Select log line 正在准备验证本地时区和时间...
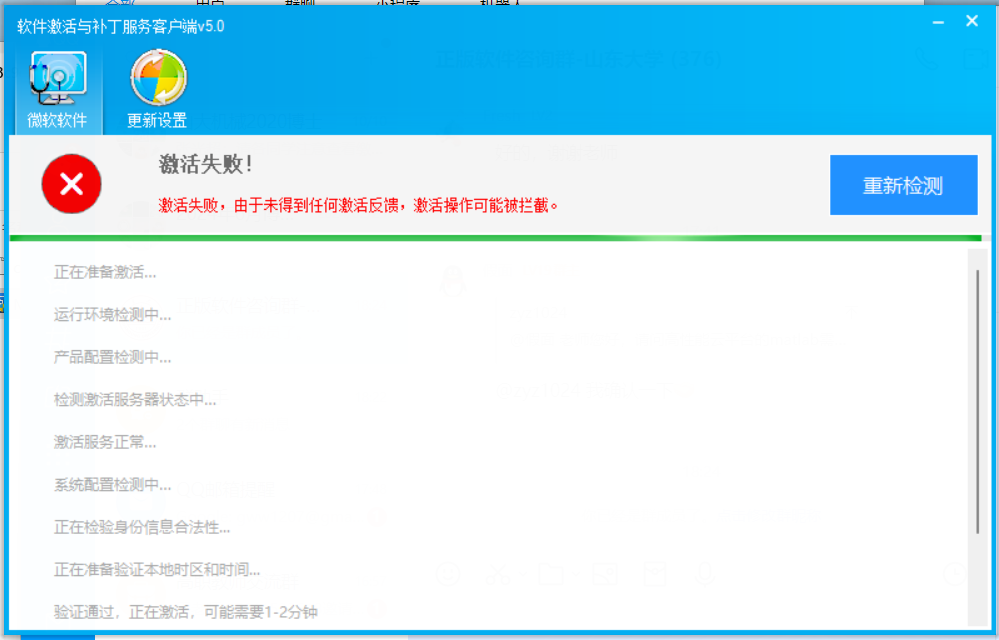Image resolution: width=999 pixels, height=640 pixels. [157, 569]
